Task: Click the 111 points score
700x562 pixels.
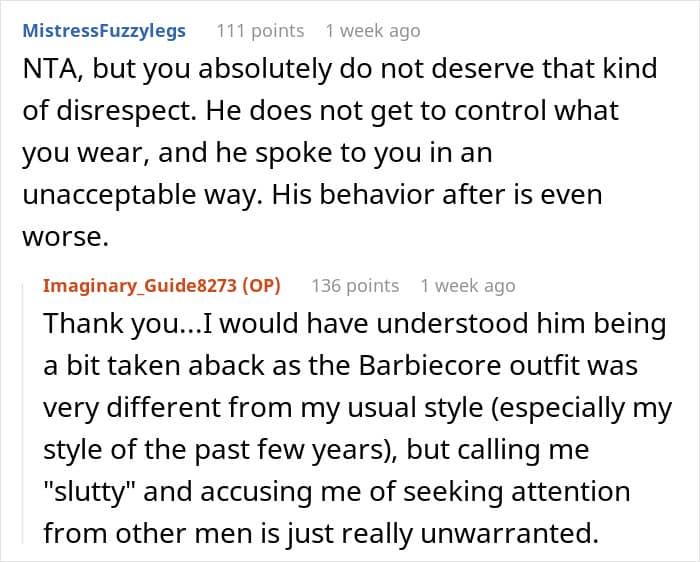Action: click(260, 31)
